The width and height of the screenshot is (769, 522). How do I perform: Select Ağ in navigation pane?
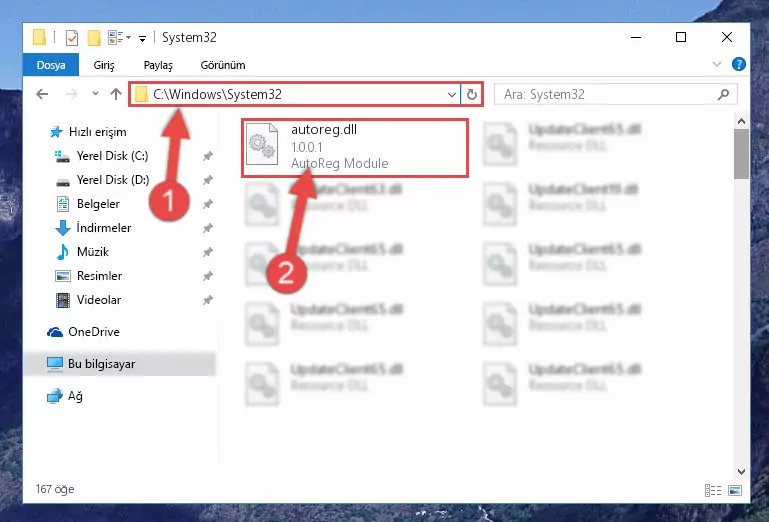coord(64,396)
